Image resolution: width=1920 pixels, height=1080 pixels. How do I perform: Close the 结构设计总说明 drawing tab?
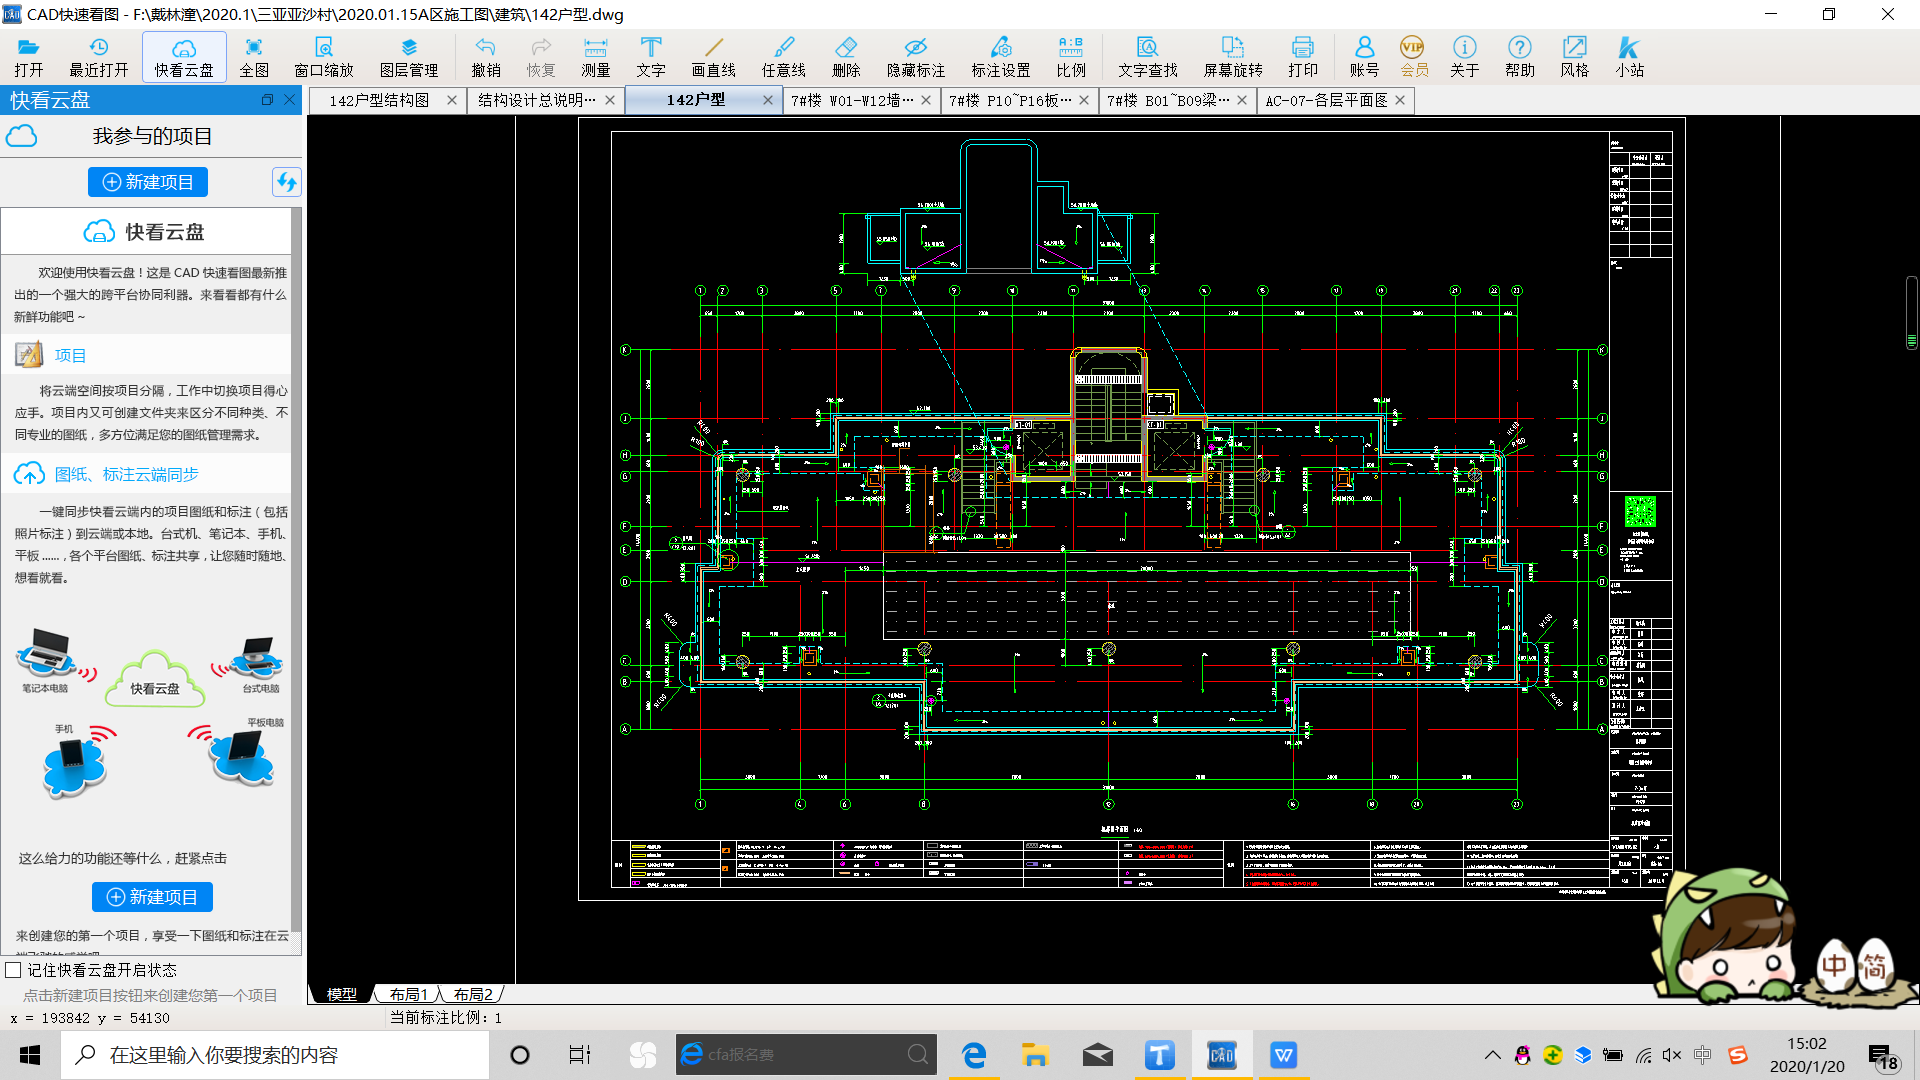pyautogui.click(x=610, y=100)
